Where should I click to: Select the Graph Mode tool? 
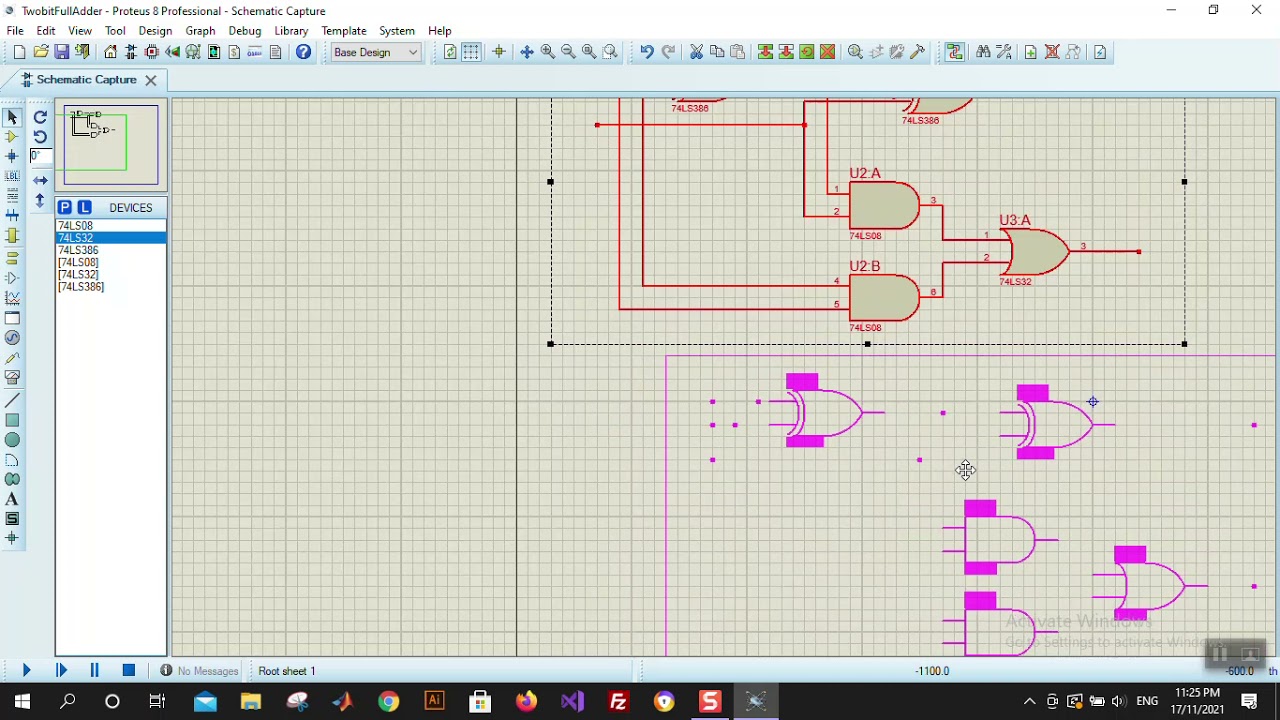click(x=12, y=298)
